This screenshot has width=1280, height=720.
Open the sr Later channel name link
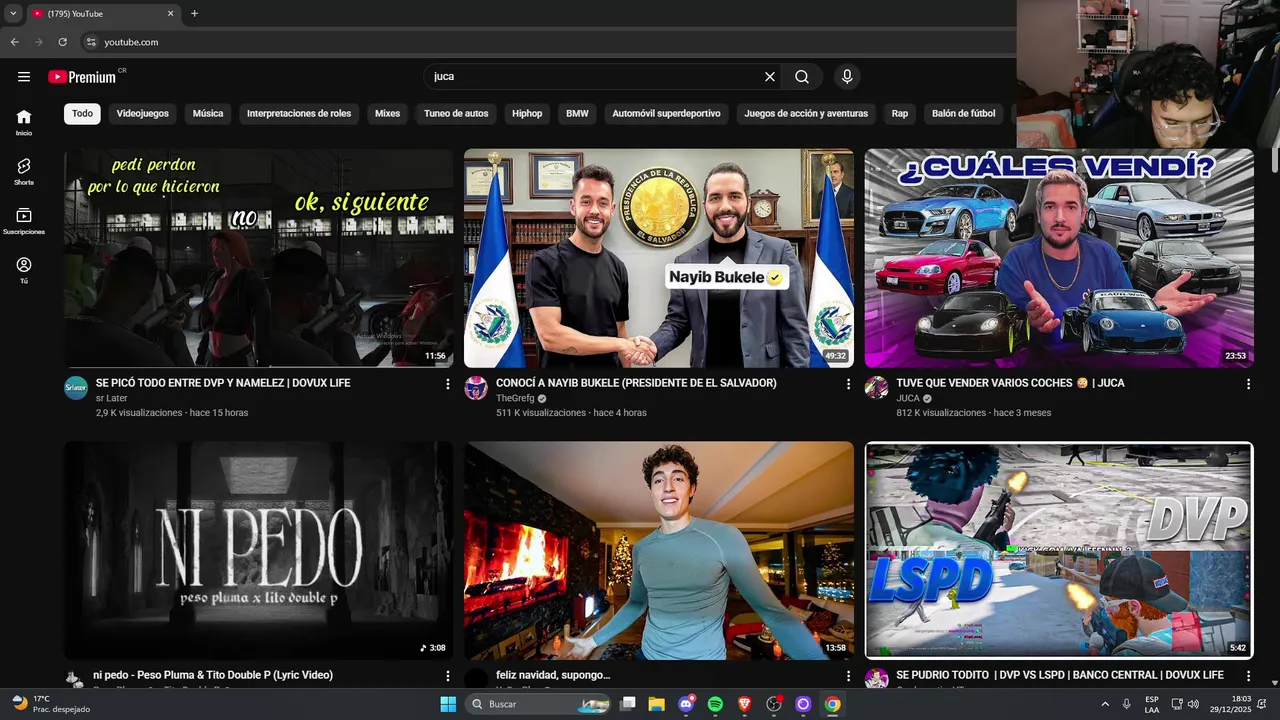[x=112, y=398]
